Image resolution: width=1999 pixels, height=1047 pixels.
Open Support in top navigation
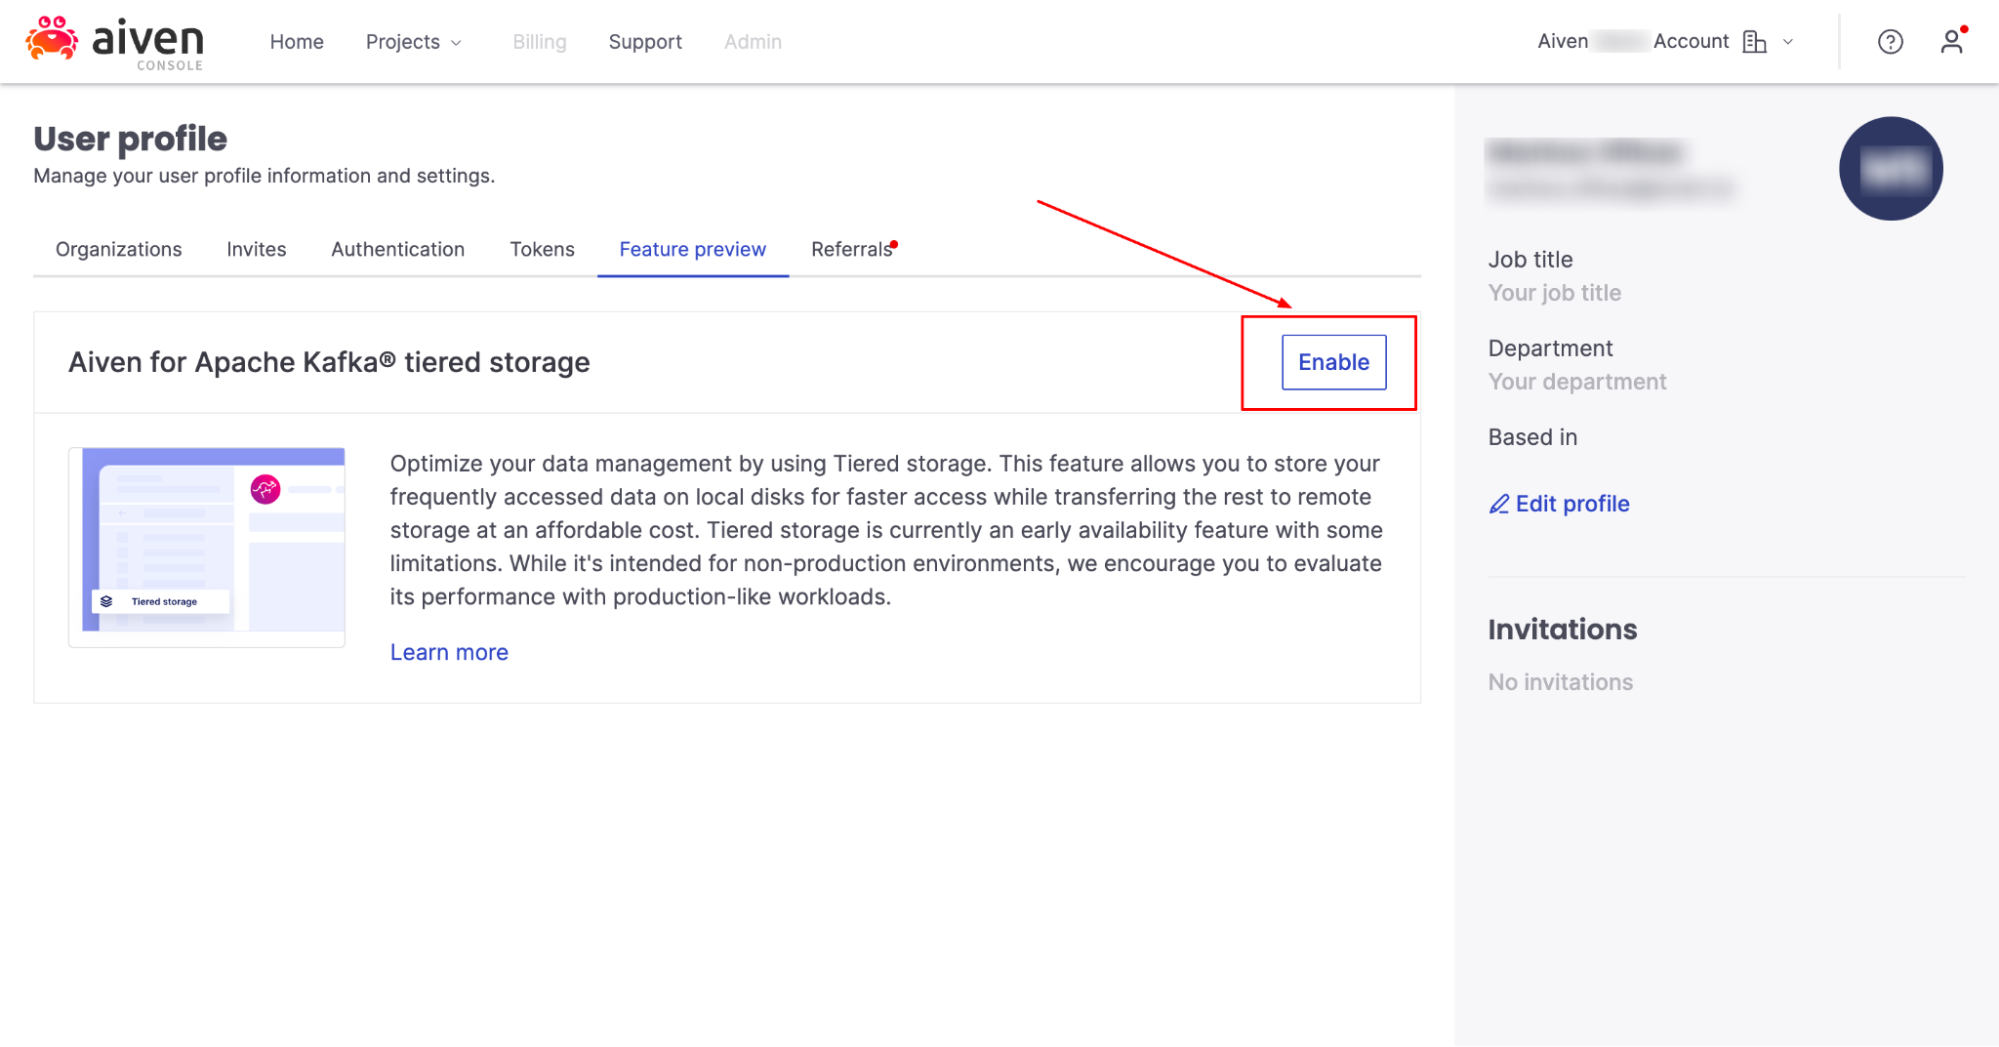point(645,42)
